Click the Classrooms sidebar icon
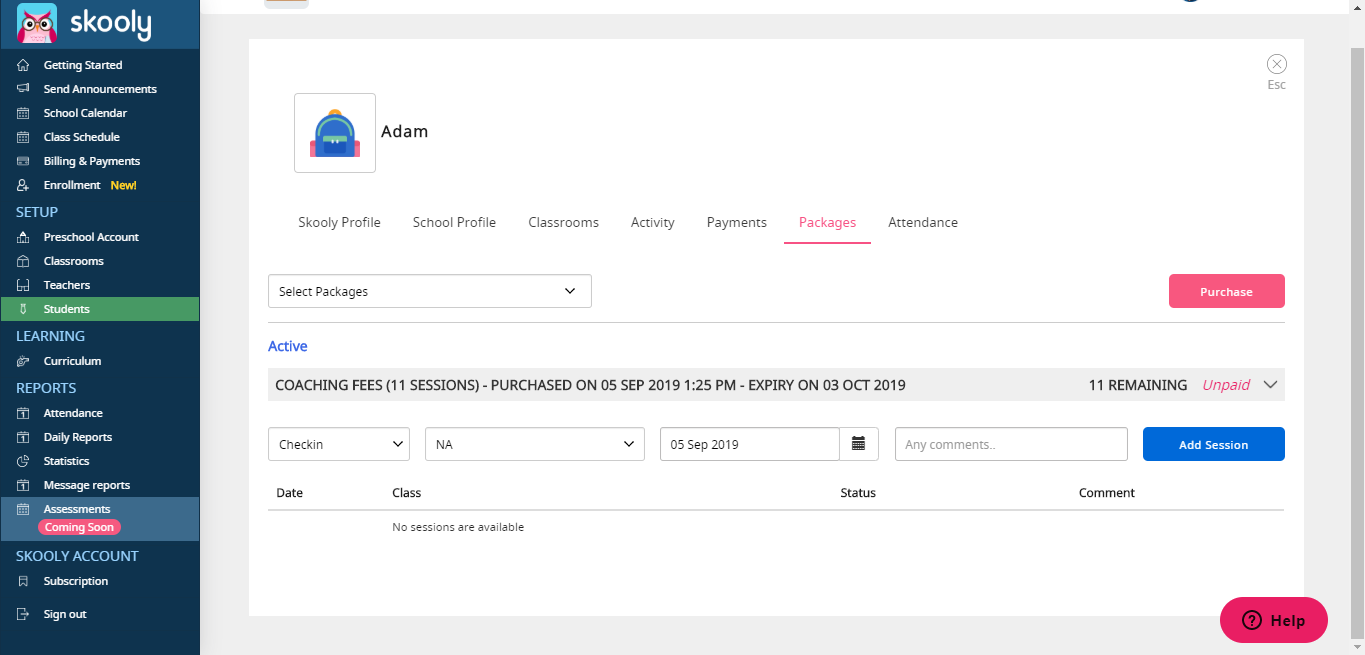The width and height of the screenshot is (1365, 655). (x=23, y=261)
